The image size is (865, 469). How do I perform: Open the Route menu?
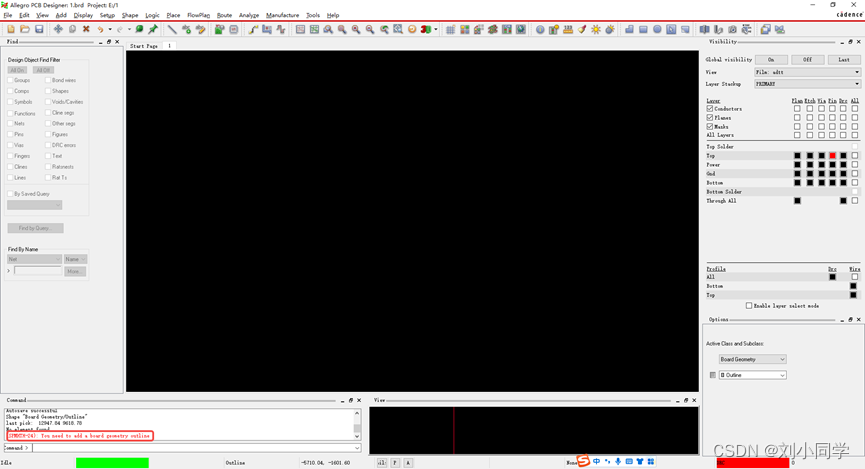point(224,15)
